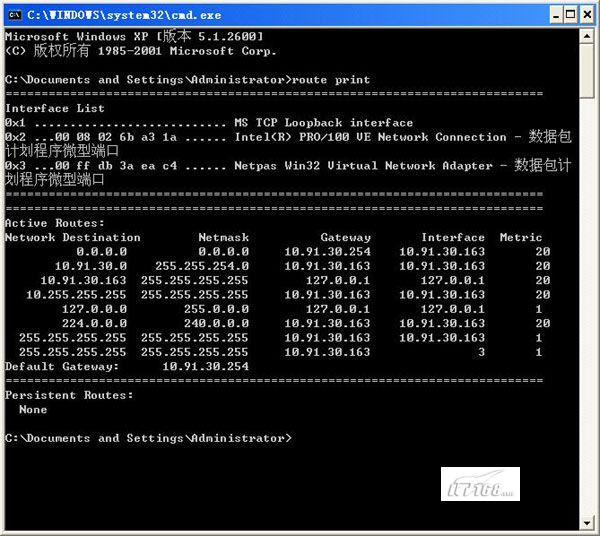Click the 'Netmask' column header
Screen dimensions: 600x536
[x=223, y=238]
